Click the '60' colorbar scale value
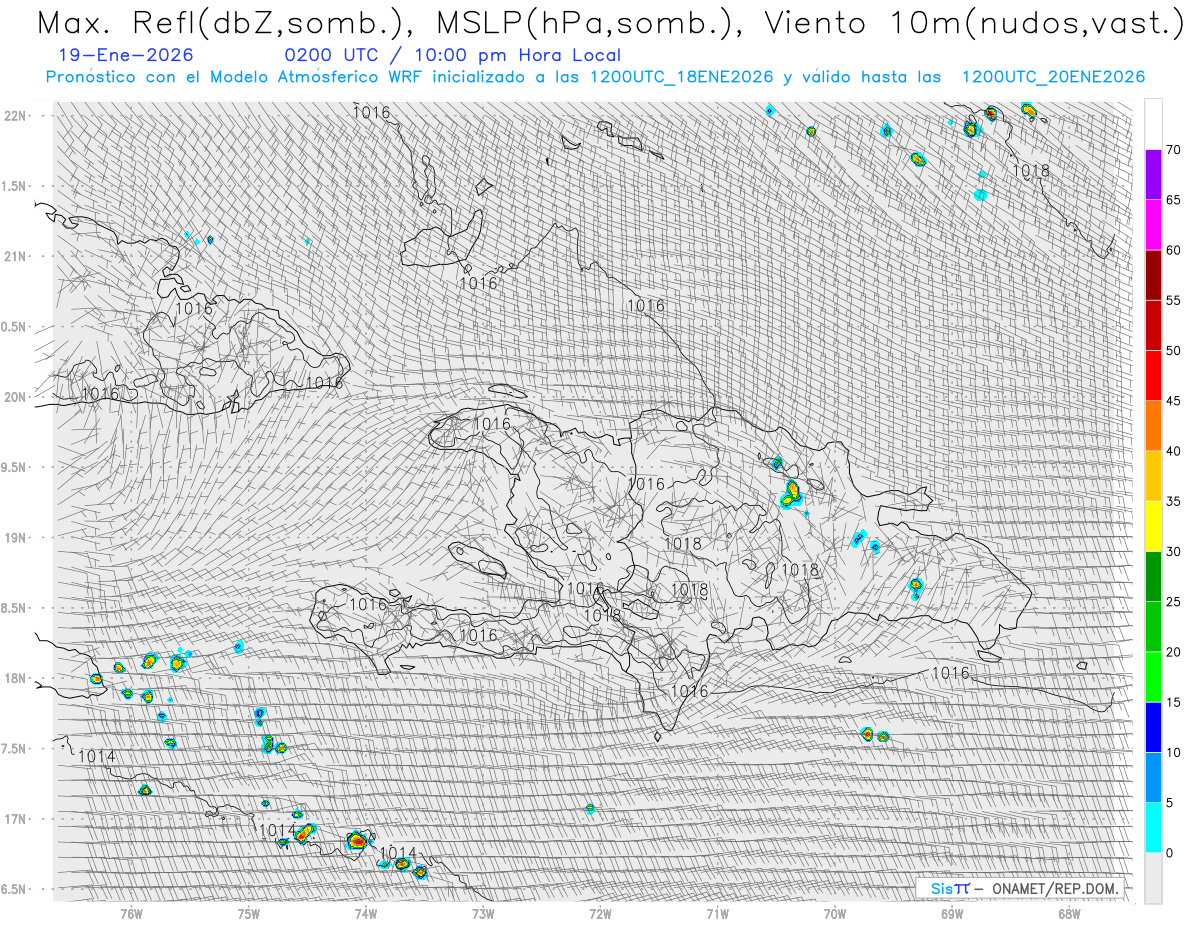The width and height of the screenshot is (1200, 927). point(1173,250)
